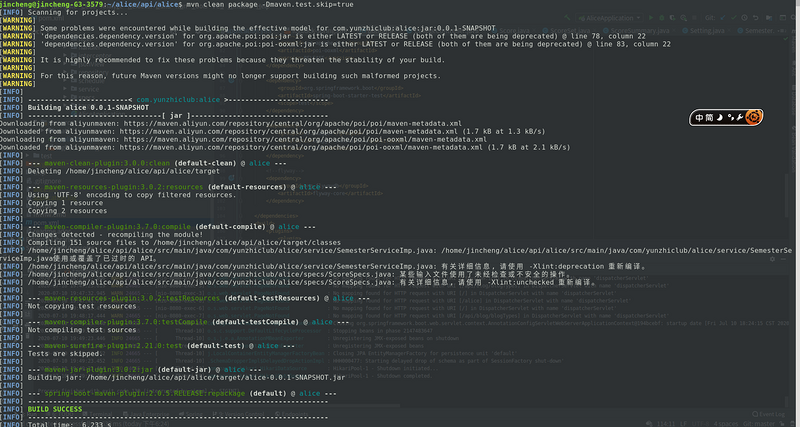Image resolution: width=800 pixels, height=427 pixels.
Task: Click the Build hammer icon in the IDE toolbar
Action: point(567,18)
